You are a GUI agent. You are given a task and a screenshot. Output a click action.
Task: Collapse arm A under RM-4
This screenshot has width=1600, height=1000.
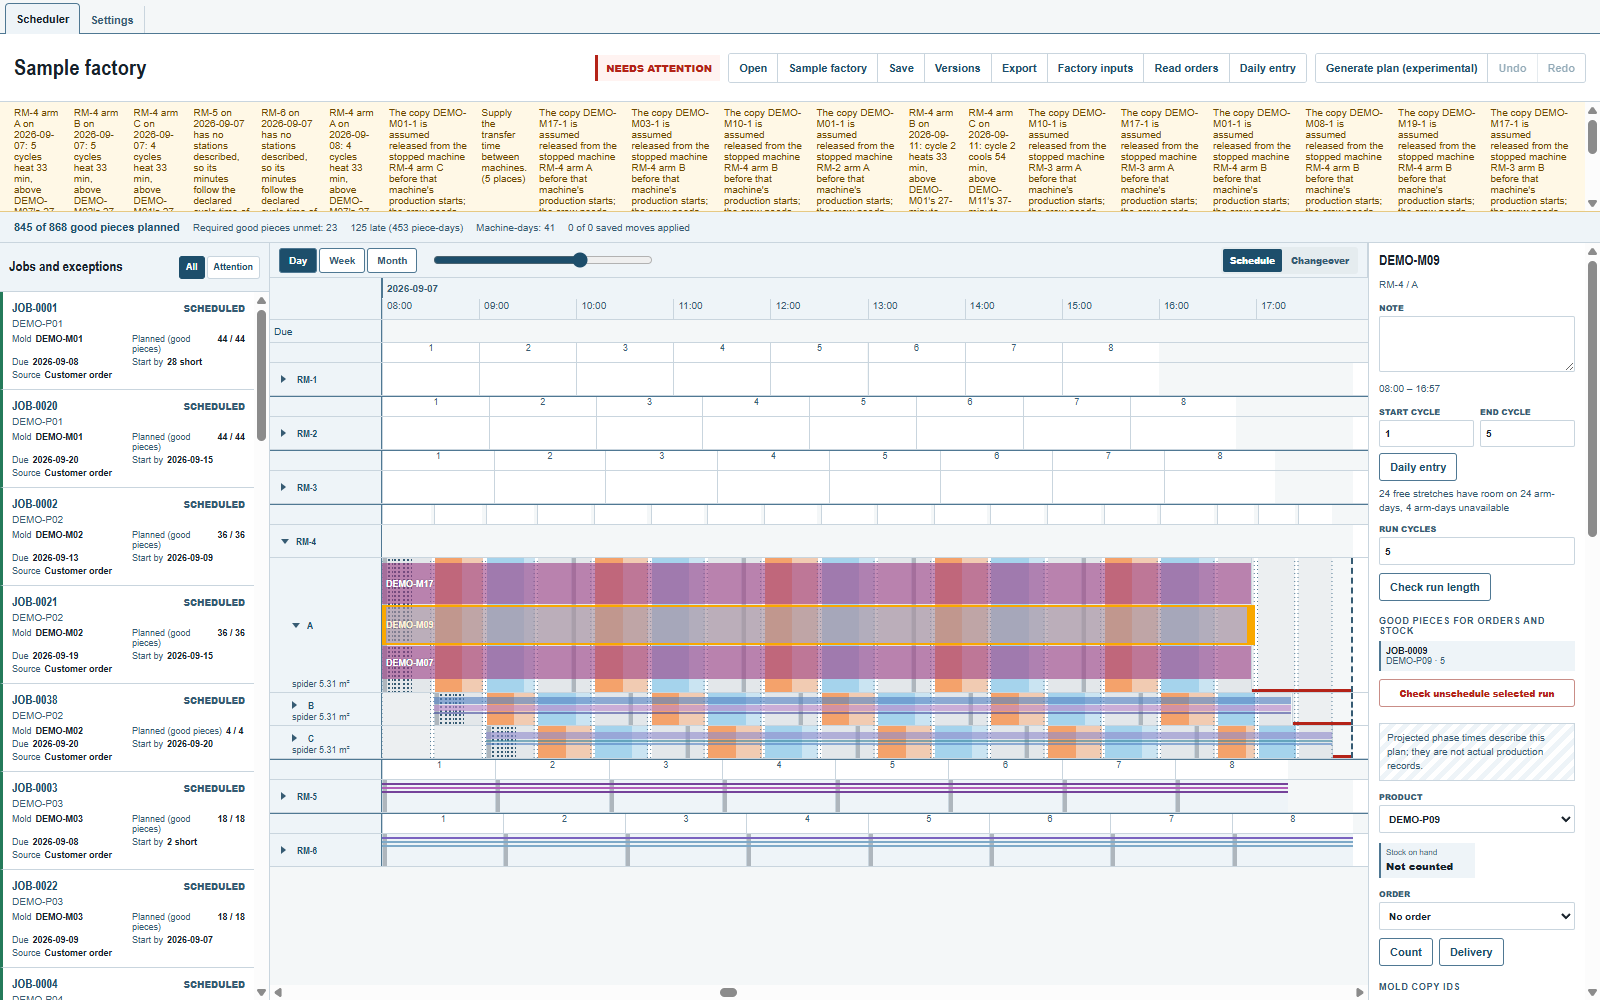pyautogui.click(x=296, y=626)
